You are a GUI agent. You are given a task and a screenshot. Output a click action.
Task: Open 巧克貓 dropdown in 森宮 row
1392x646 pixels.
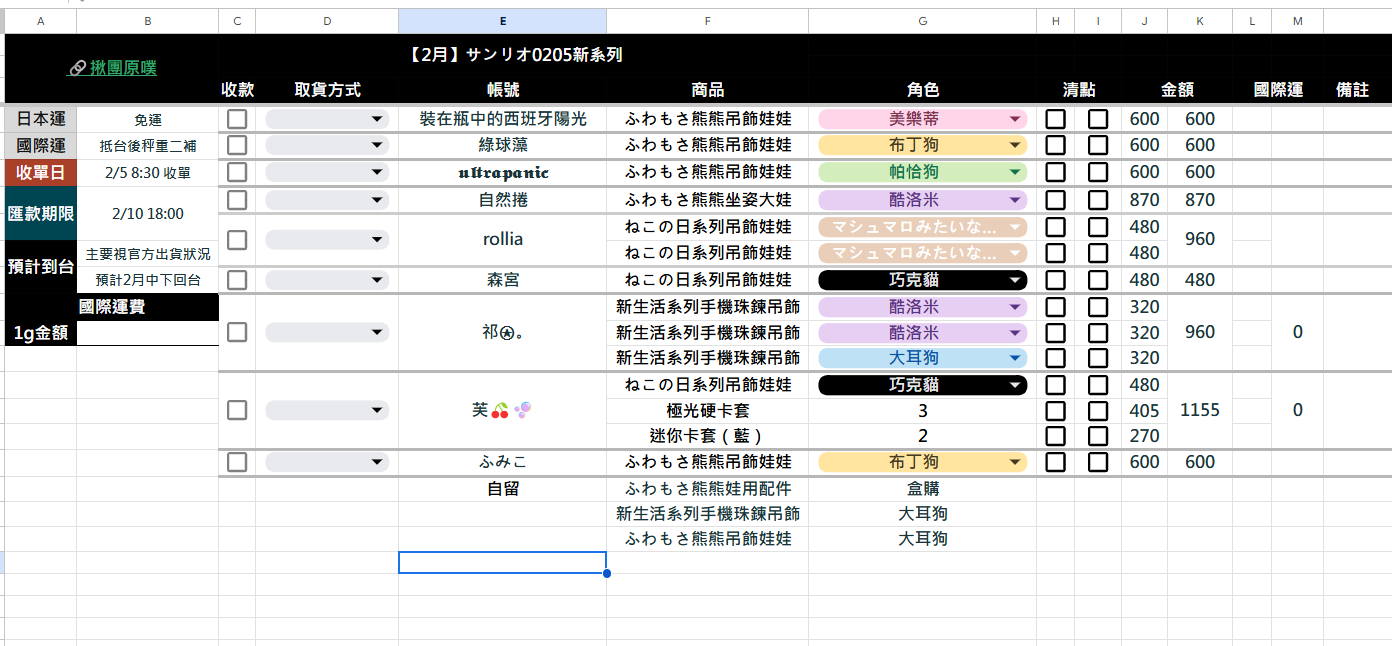(922, 280)
